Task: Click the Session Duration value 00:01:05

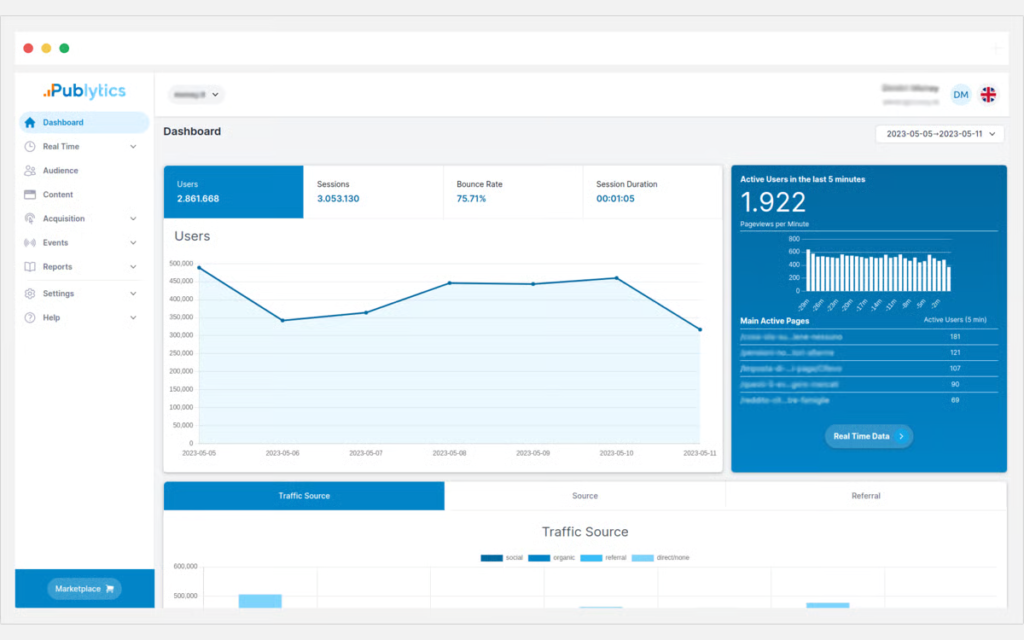Action: click(615, 199)
